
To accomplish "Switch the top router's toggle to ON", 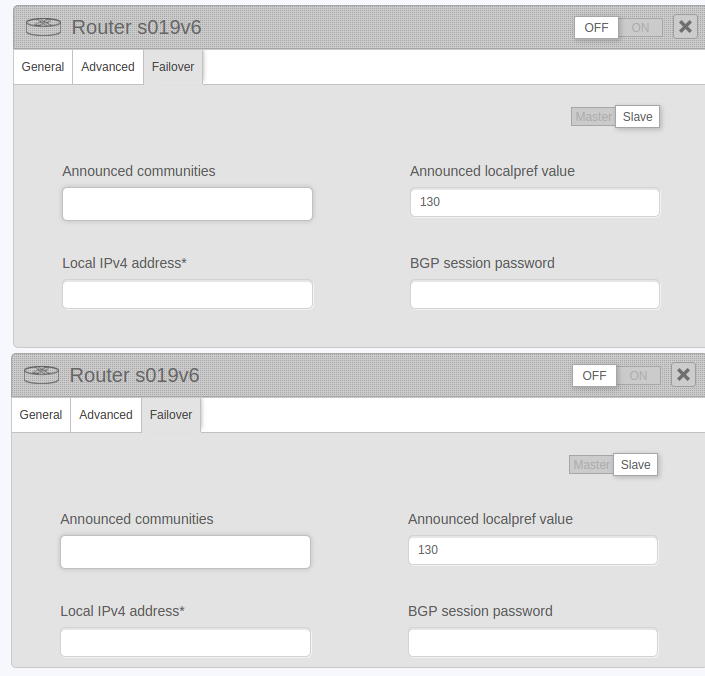I will 640,27.
